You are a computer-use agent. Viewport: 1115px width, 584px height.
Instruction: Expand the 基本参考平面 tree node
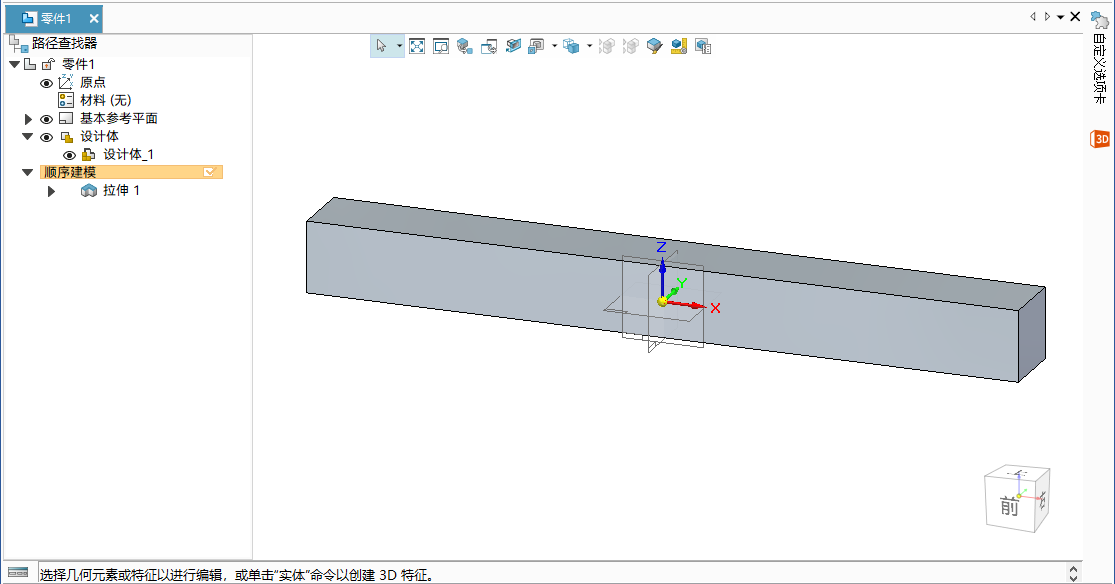pos(28,119)
